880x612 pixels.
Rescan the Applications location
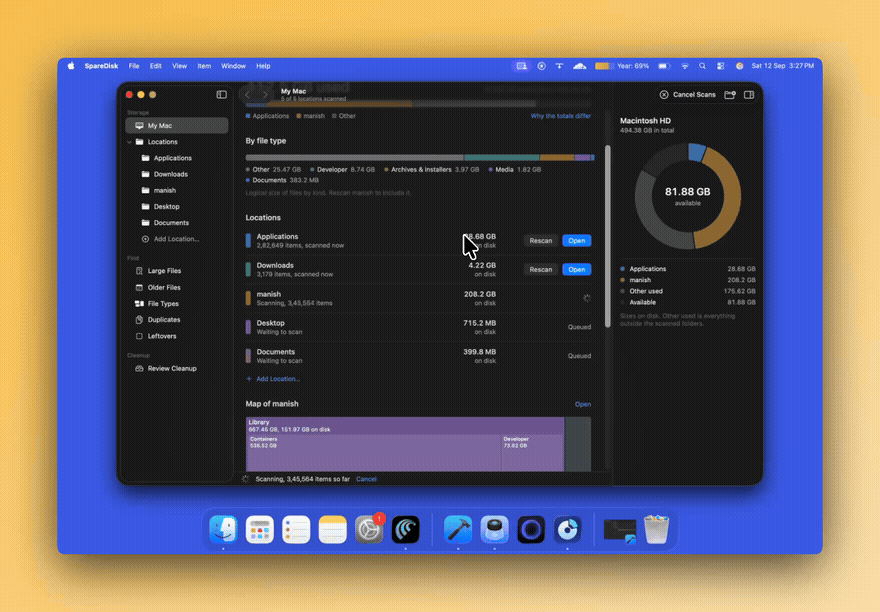point(541,241)
